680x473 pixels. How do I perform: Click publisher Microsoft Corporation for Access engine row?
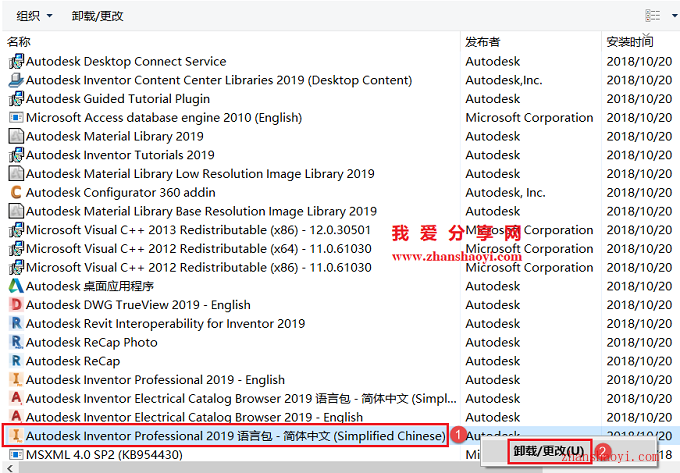pyautogui.click(x=529, y=117)
